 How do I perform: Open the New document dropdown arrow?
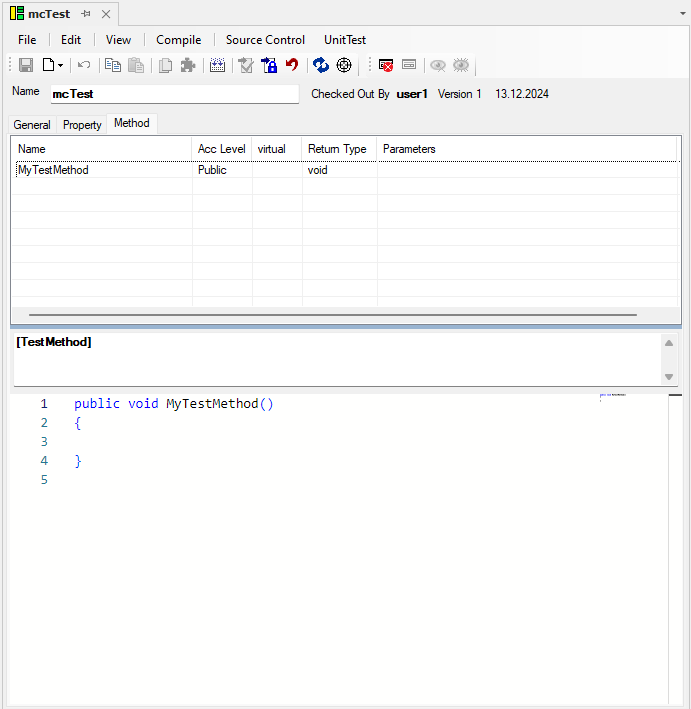tap(60, 66)
